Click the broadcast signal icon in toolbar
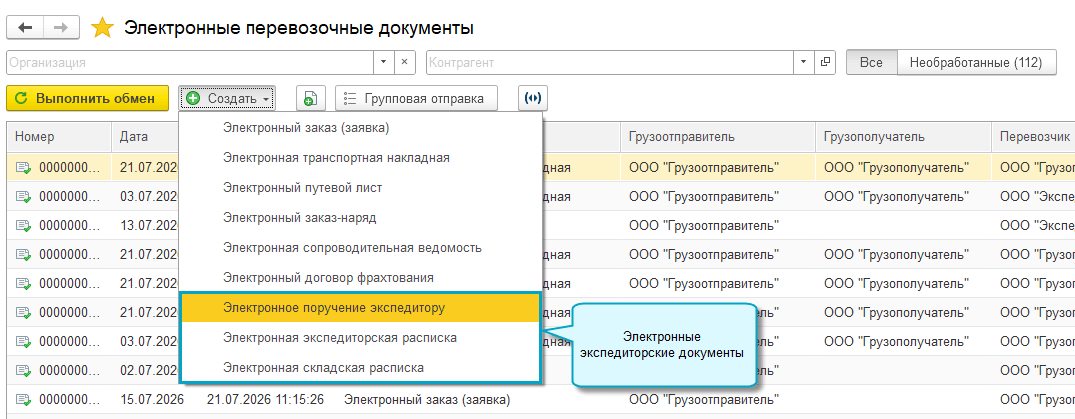 pyautogui.click(x=533, y=99)
